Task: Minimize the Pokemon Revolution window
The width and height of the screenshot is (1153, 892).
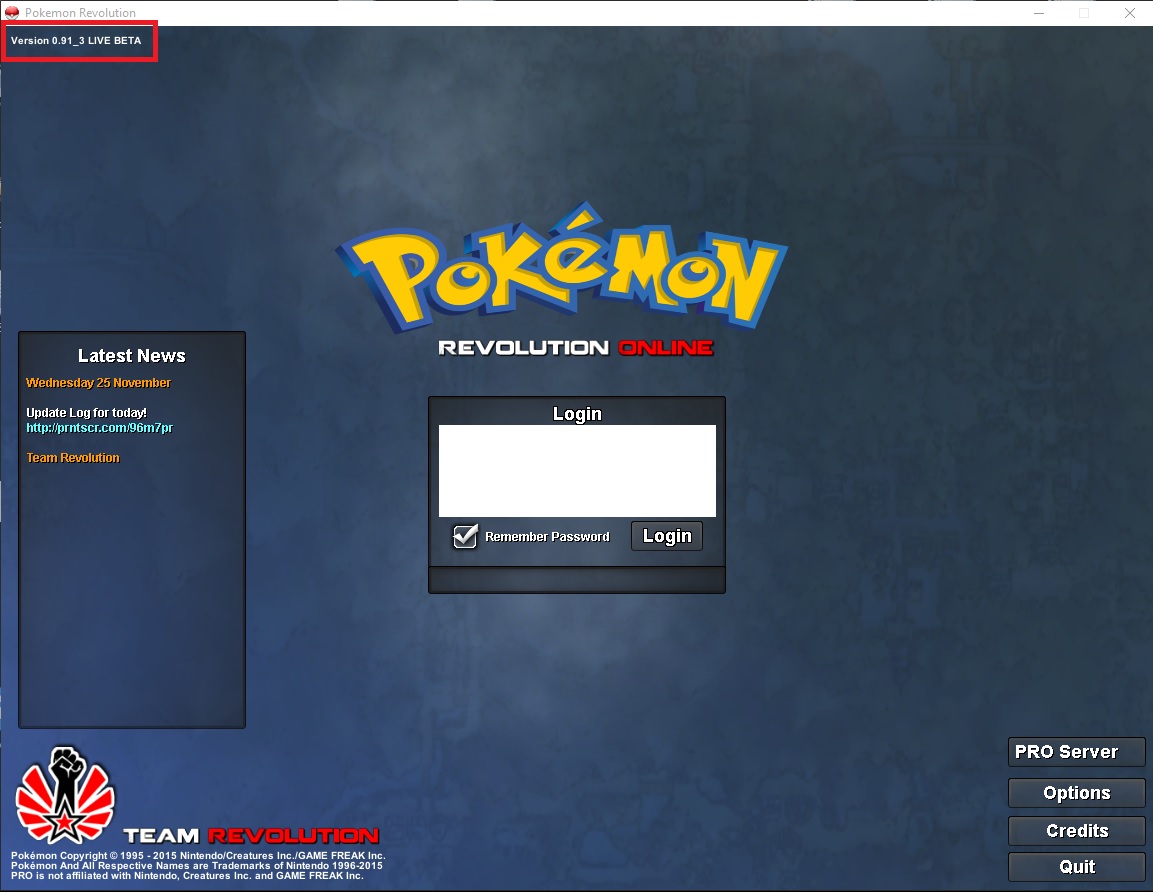Action: 1038,13
